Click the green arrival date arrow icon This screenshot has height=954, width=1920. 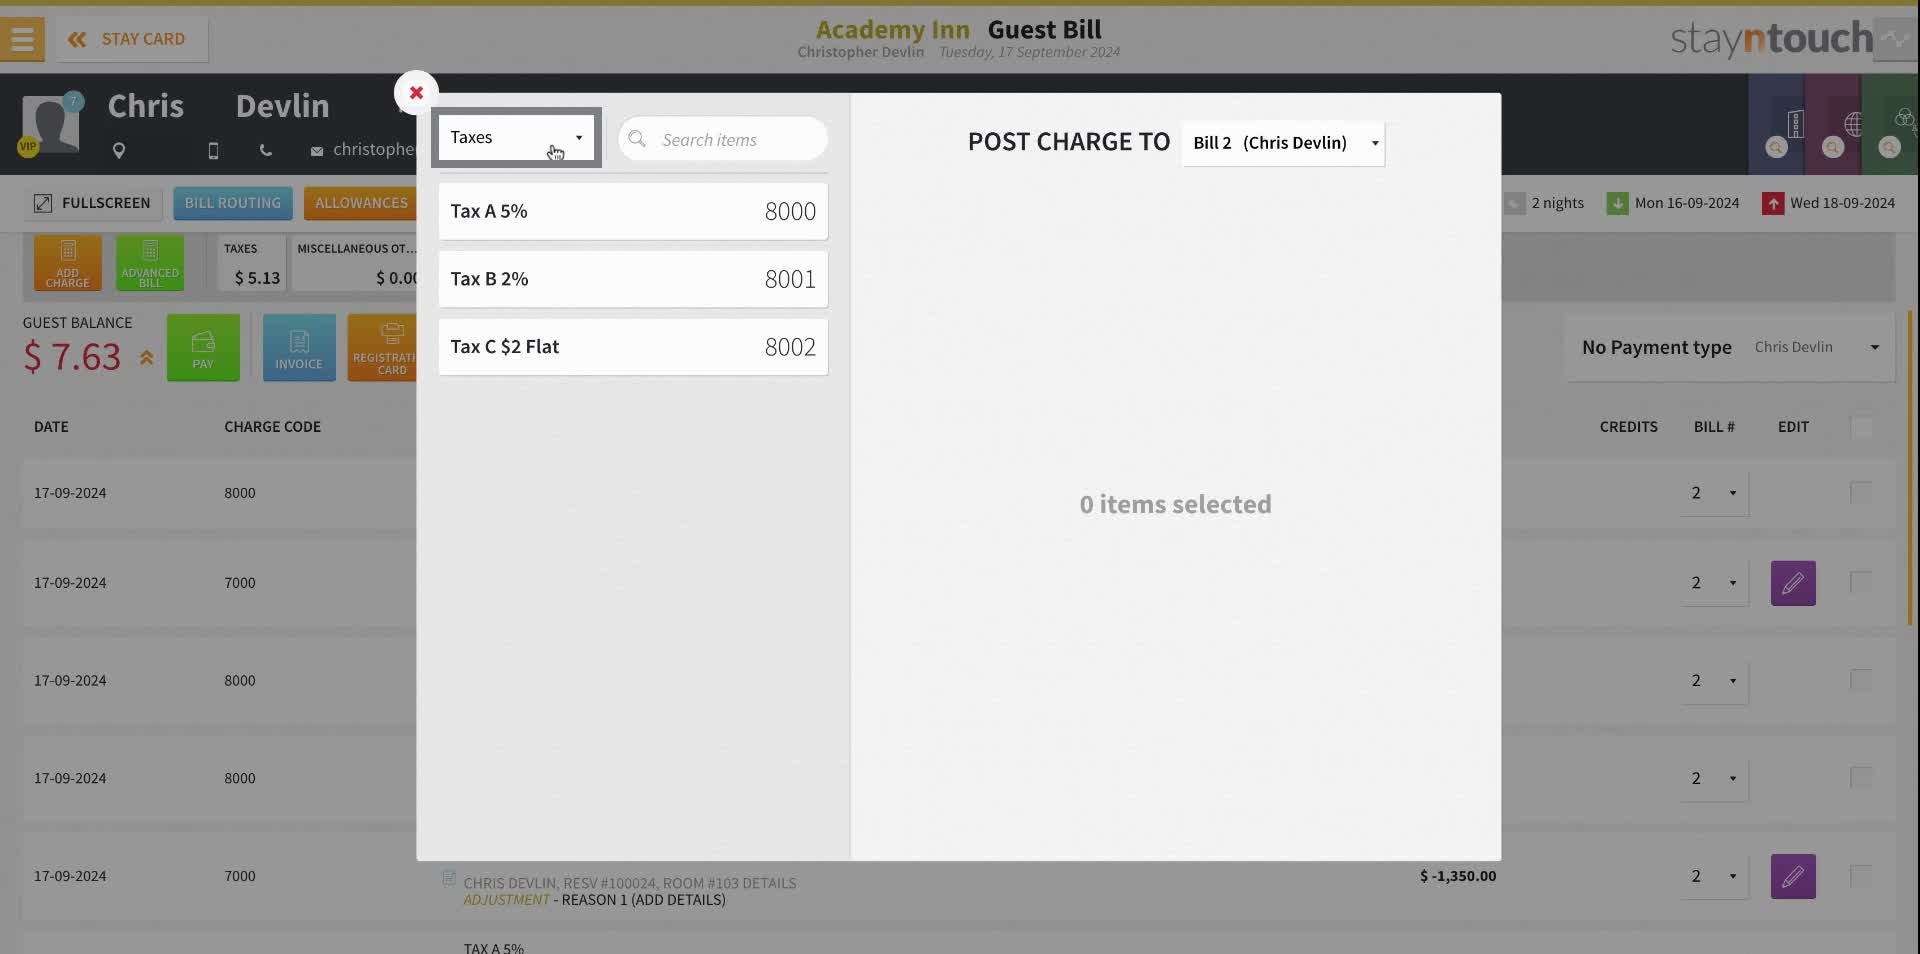pos(1617,203)
